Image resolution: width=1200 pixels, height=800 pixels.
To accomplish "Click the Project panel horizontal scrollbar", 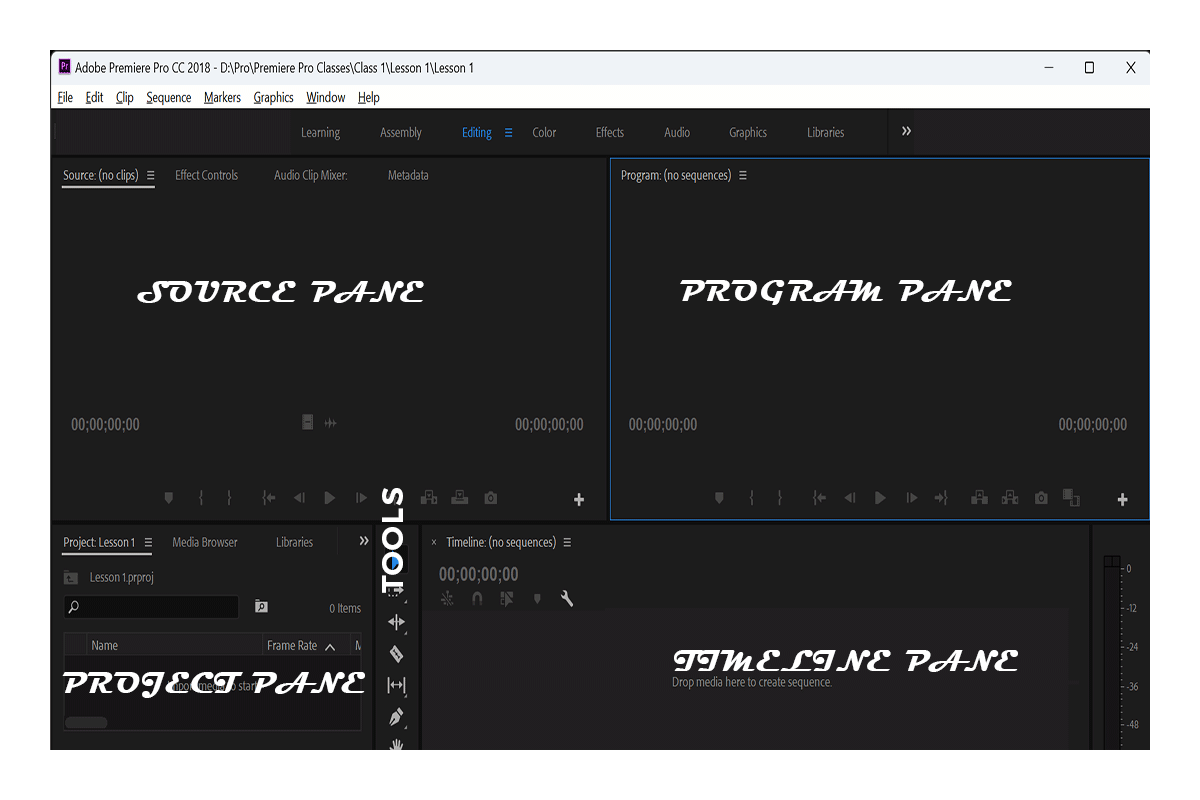I will 86,722.
